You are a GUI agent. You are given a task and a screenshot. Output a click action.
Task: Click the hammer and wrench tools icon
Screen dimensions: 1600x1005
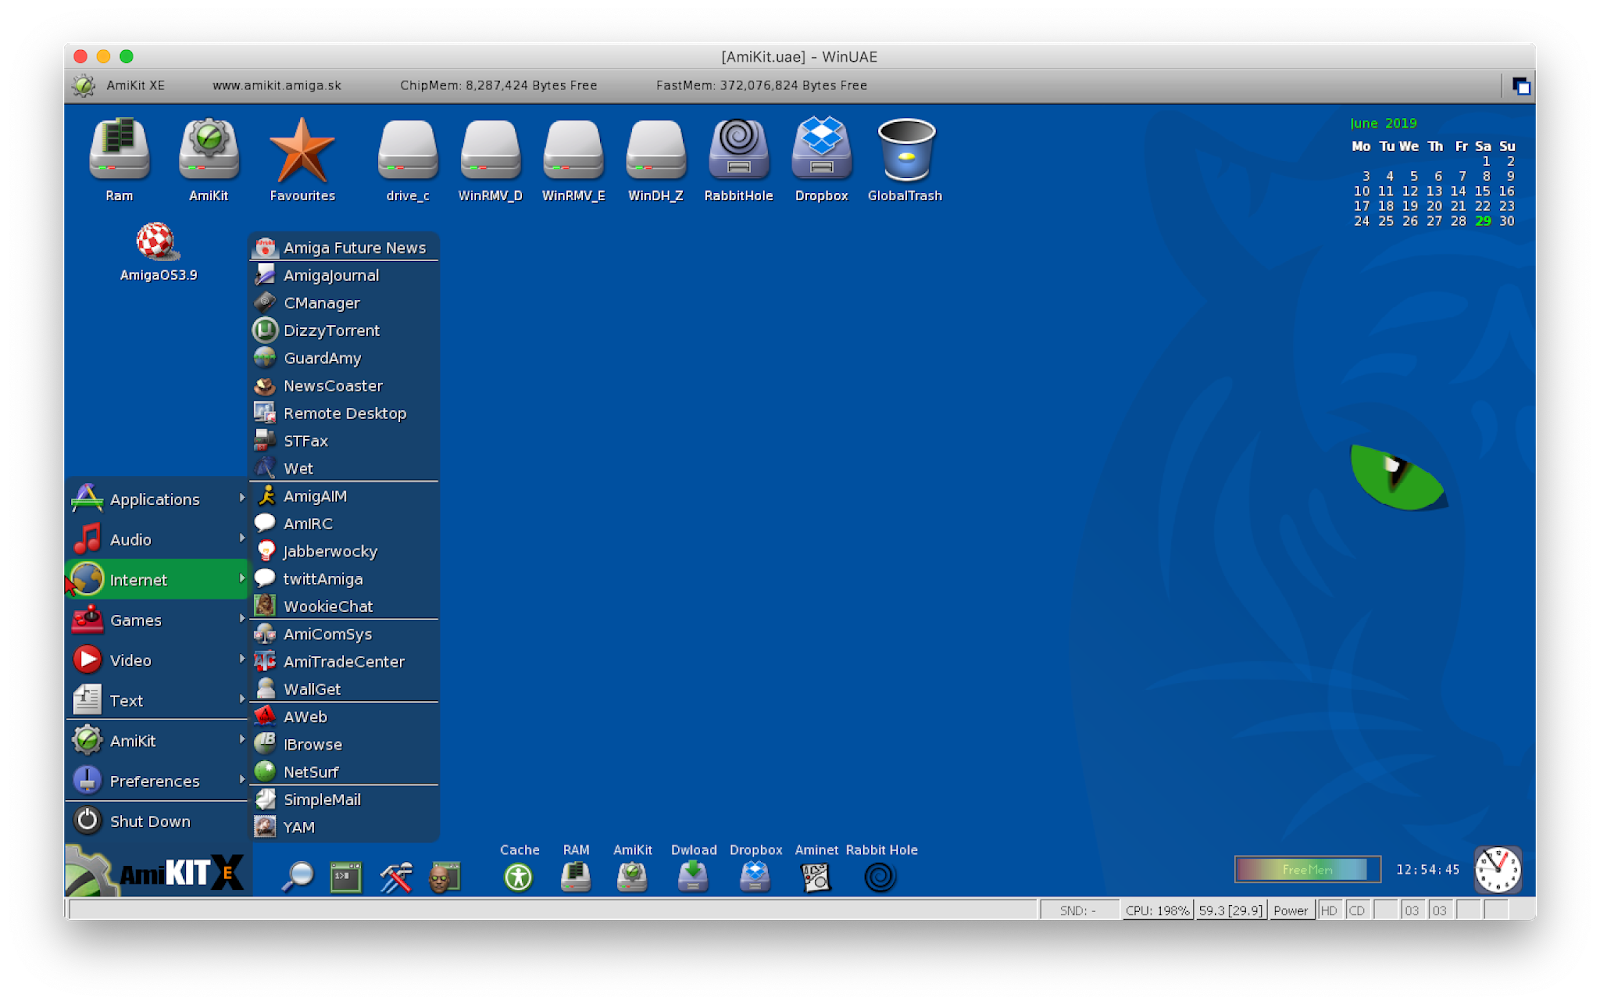(396, 876)
